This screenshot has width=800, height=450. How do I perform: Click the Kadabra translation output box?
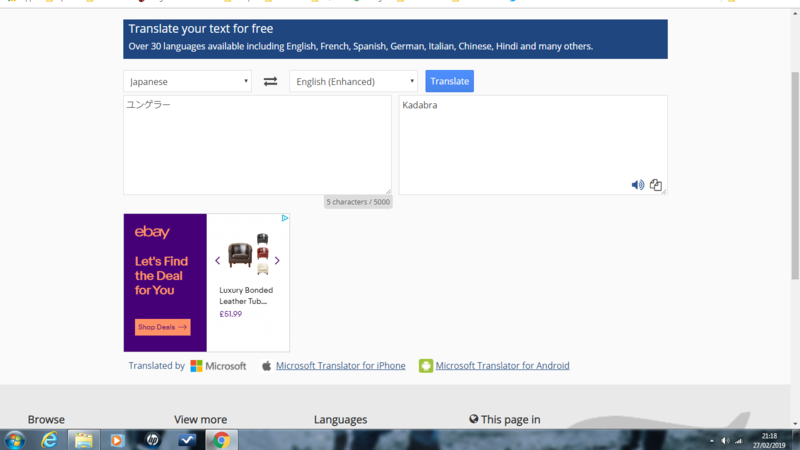[x=532, y=140]
